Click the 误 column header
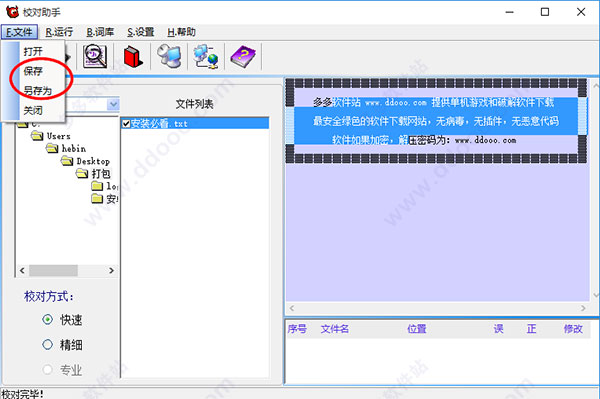 pyautogui.click(x=499, y=329)
